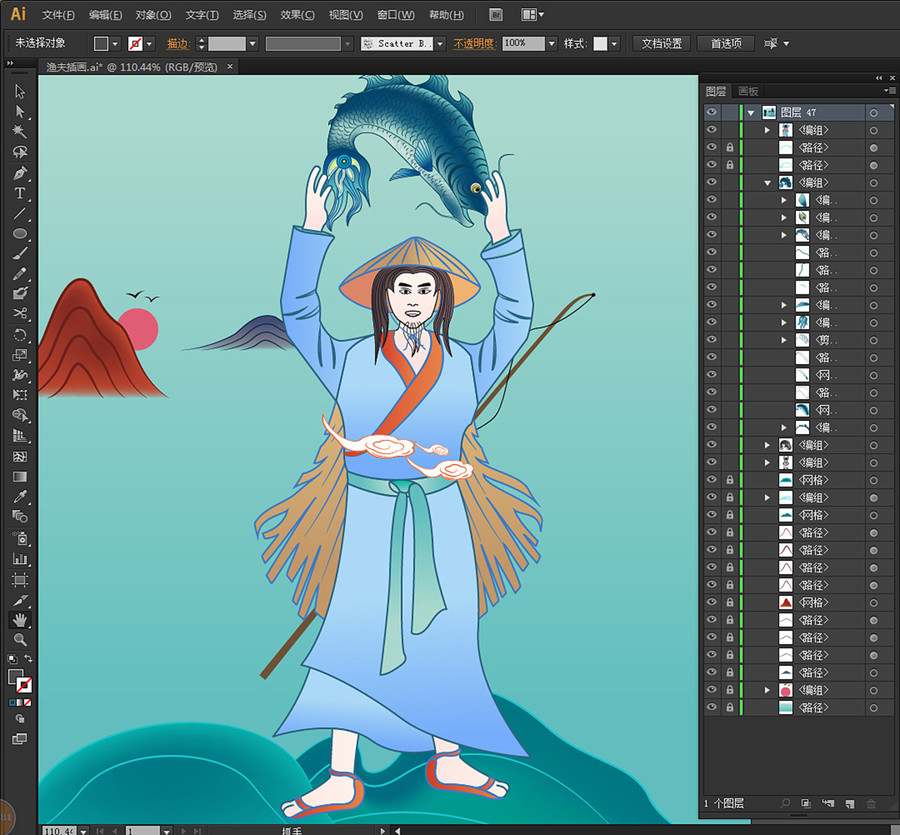900x835 pixels.
Task: Open the stroke weight dropdown
Action: (x=253, y=44)
